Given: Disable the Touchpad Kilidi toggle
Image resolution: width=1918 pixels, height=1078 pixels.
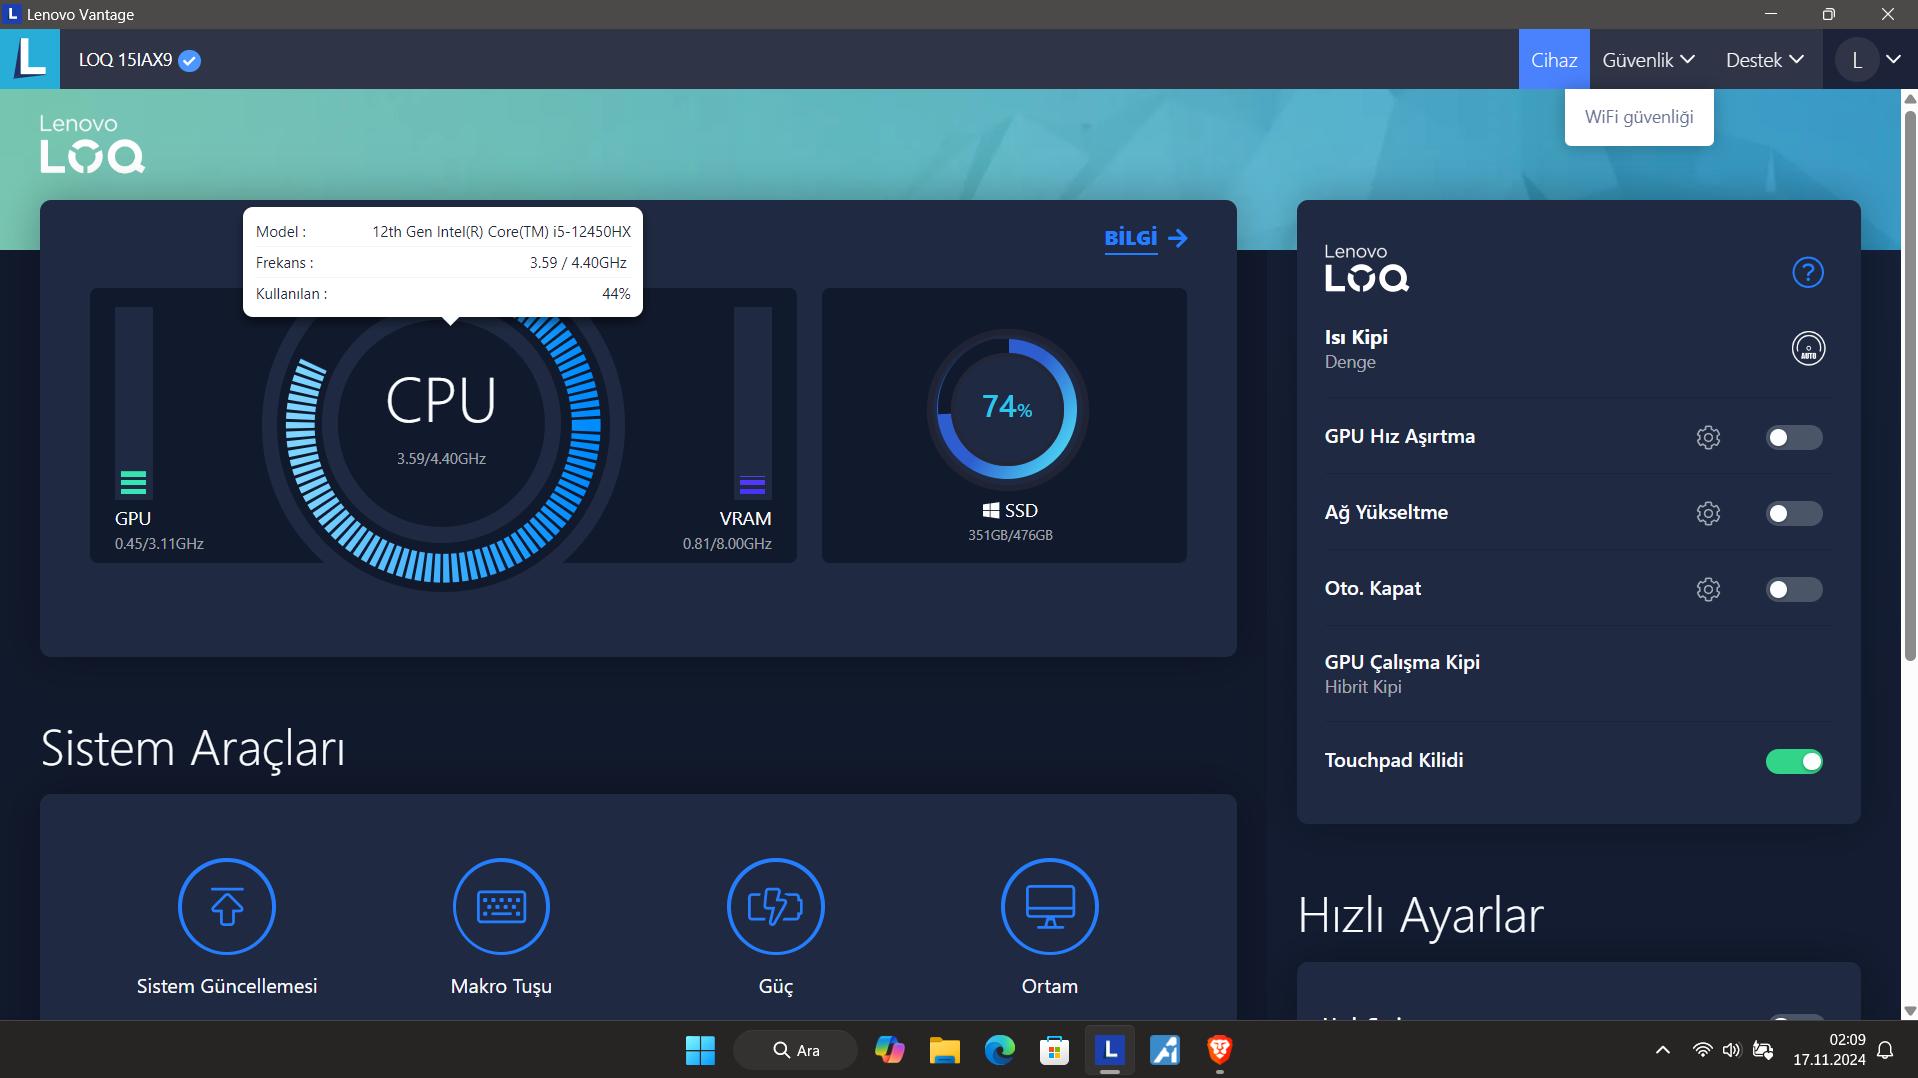Looking at the screenshot, I should (x=1793, y=761).
